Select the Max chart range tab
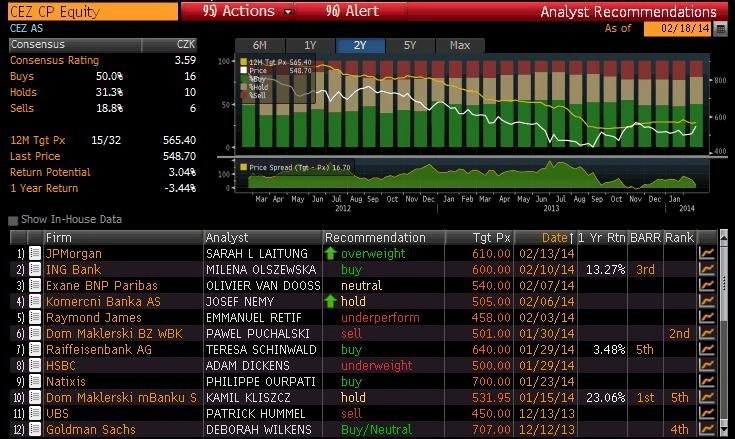The height and width of the screenshot is (439, 735). 460,45
